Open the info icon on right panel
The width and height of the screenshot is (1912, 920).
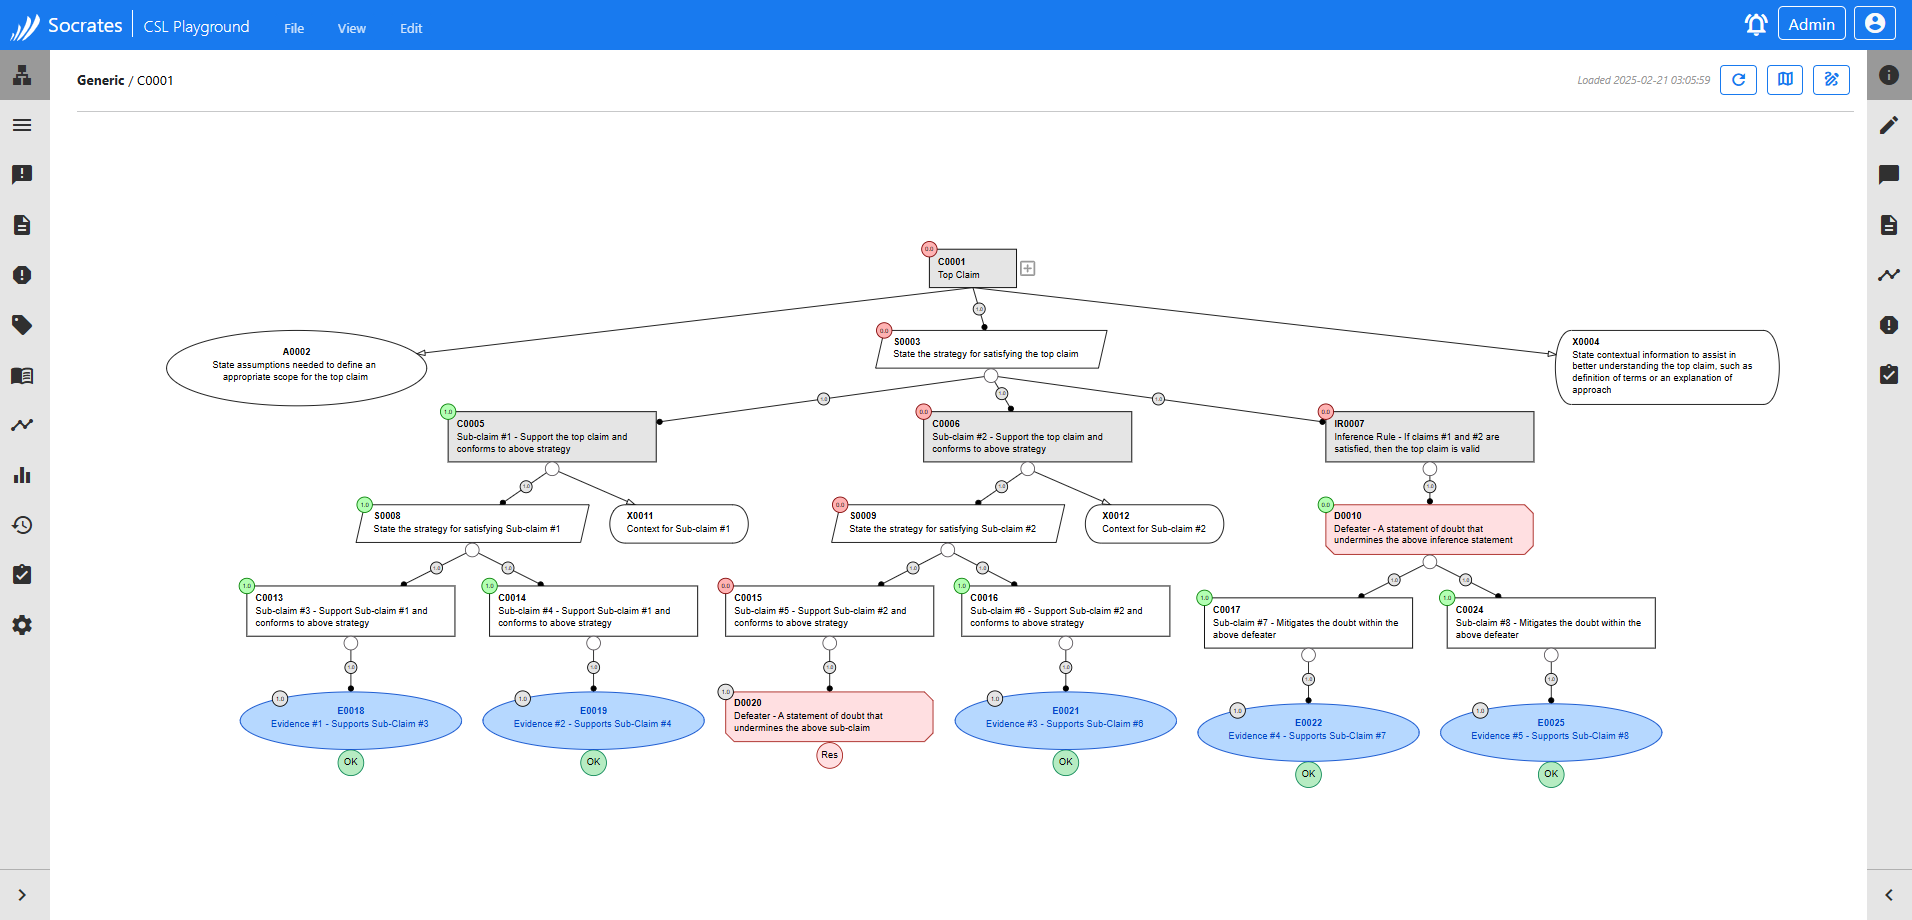click(1888, 75)
